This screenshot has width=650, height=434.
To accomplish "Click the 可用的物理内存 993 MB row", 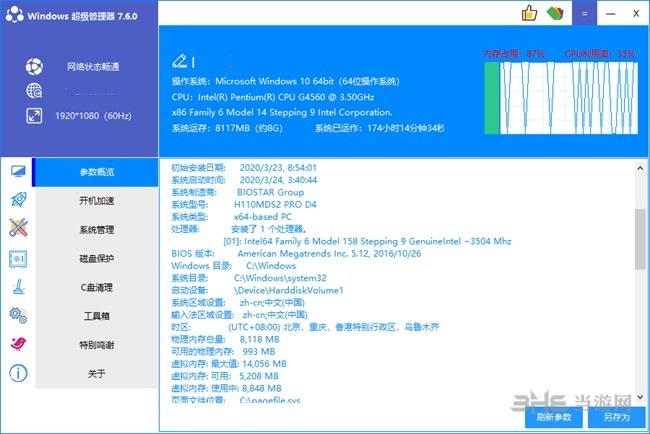I will [x=223, y=352].
